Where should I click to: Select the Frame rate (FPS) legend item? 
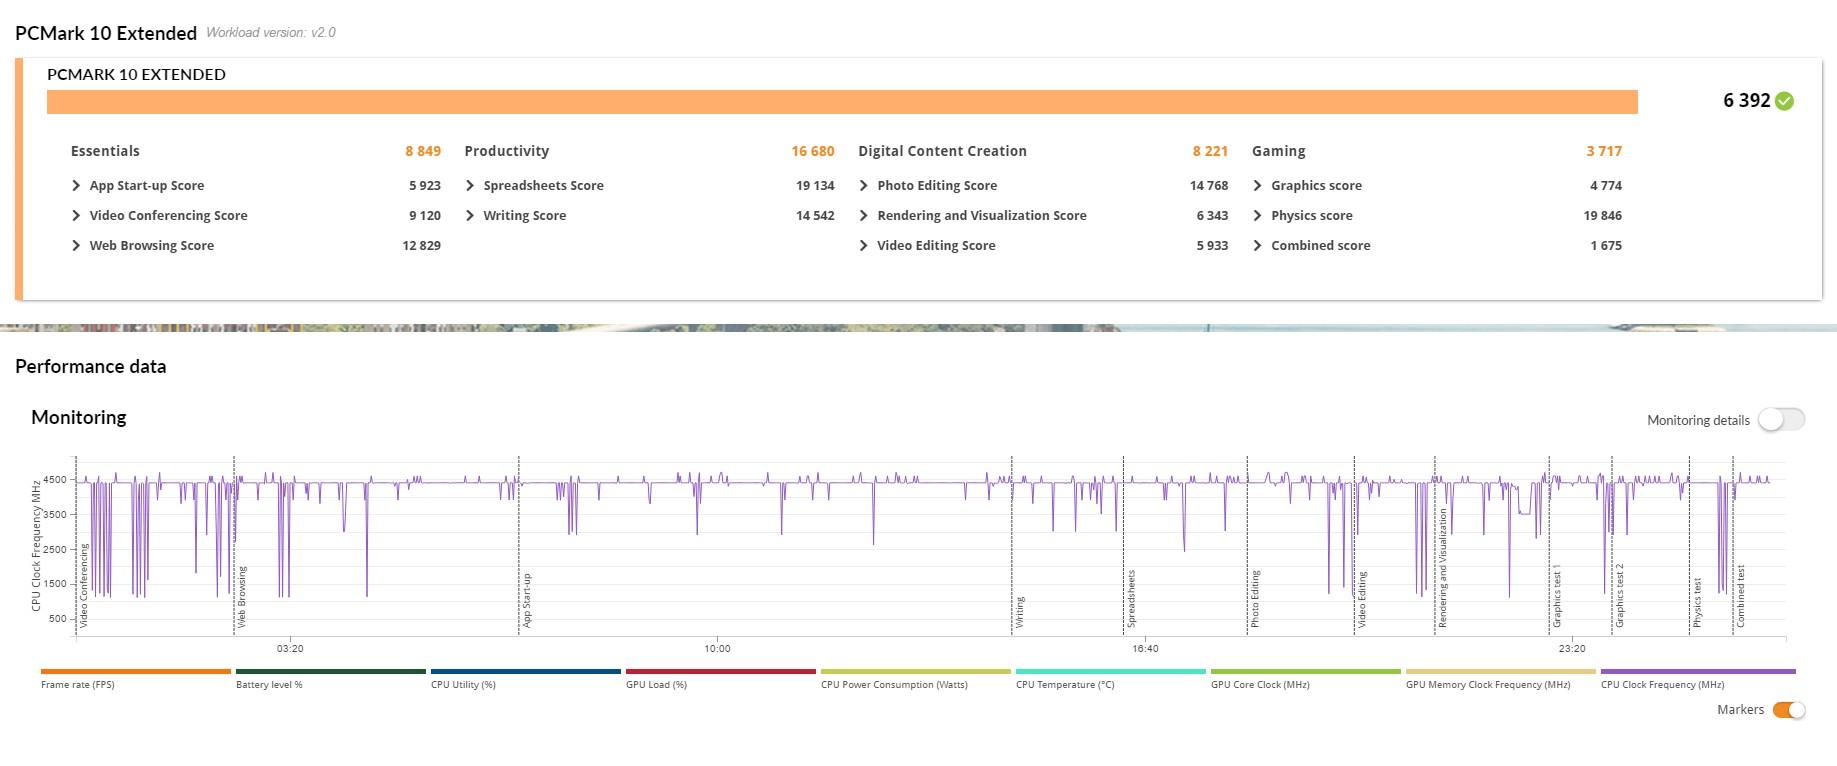(136, 679)
